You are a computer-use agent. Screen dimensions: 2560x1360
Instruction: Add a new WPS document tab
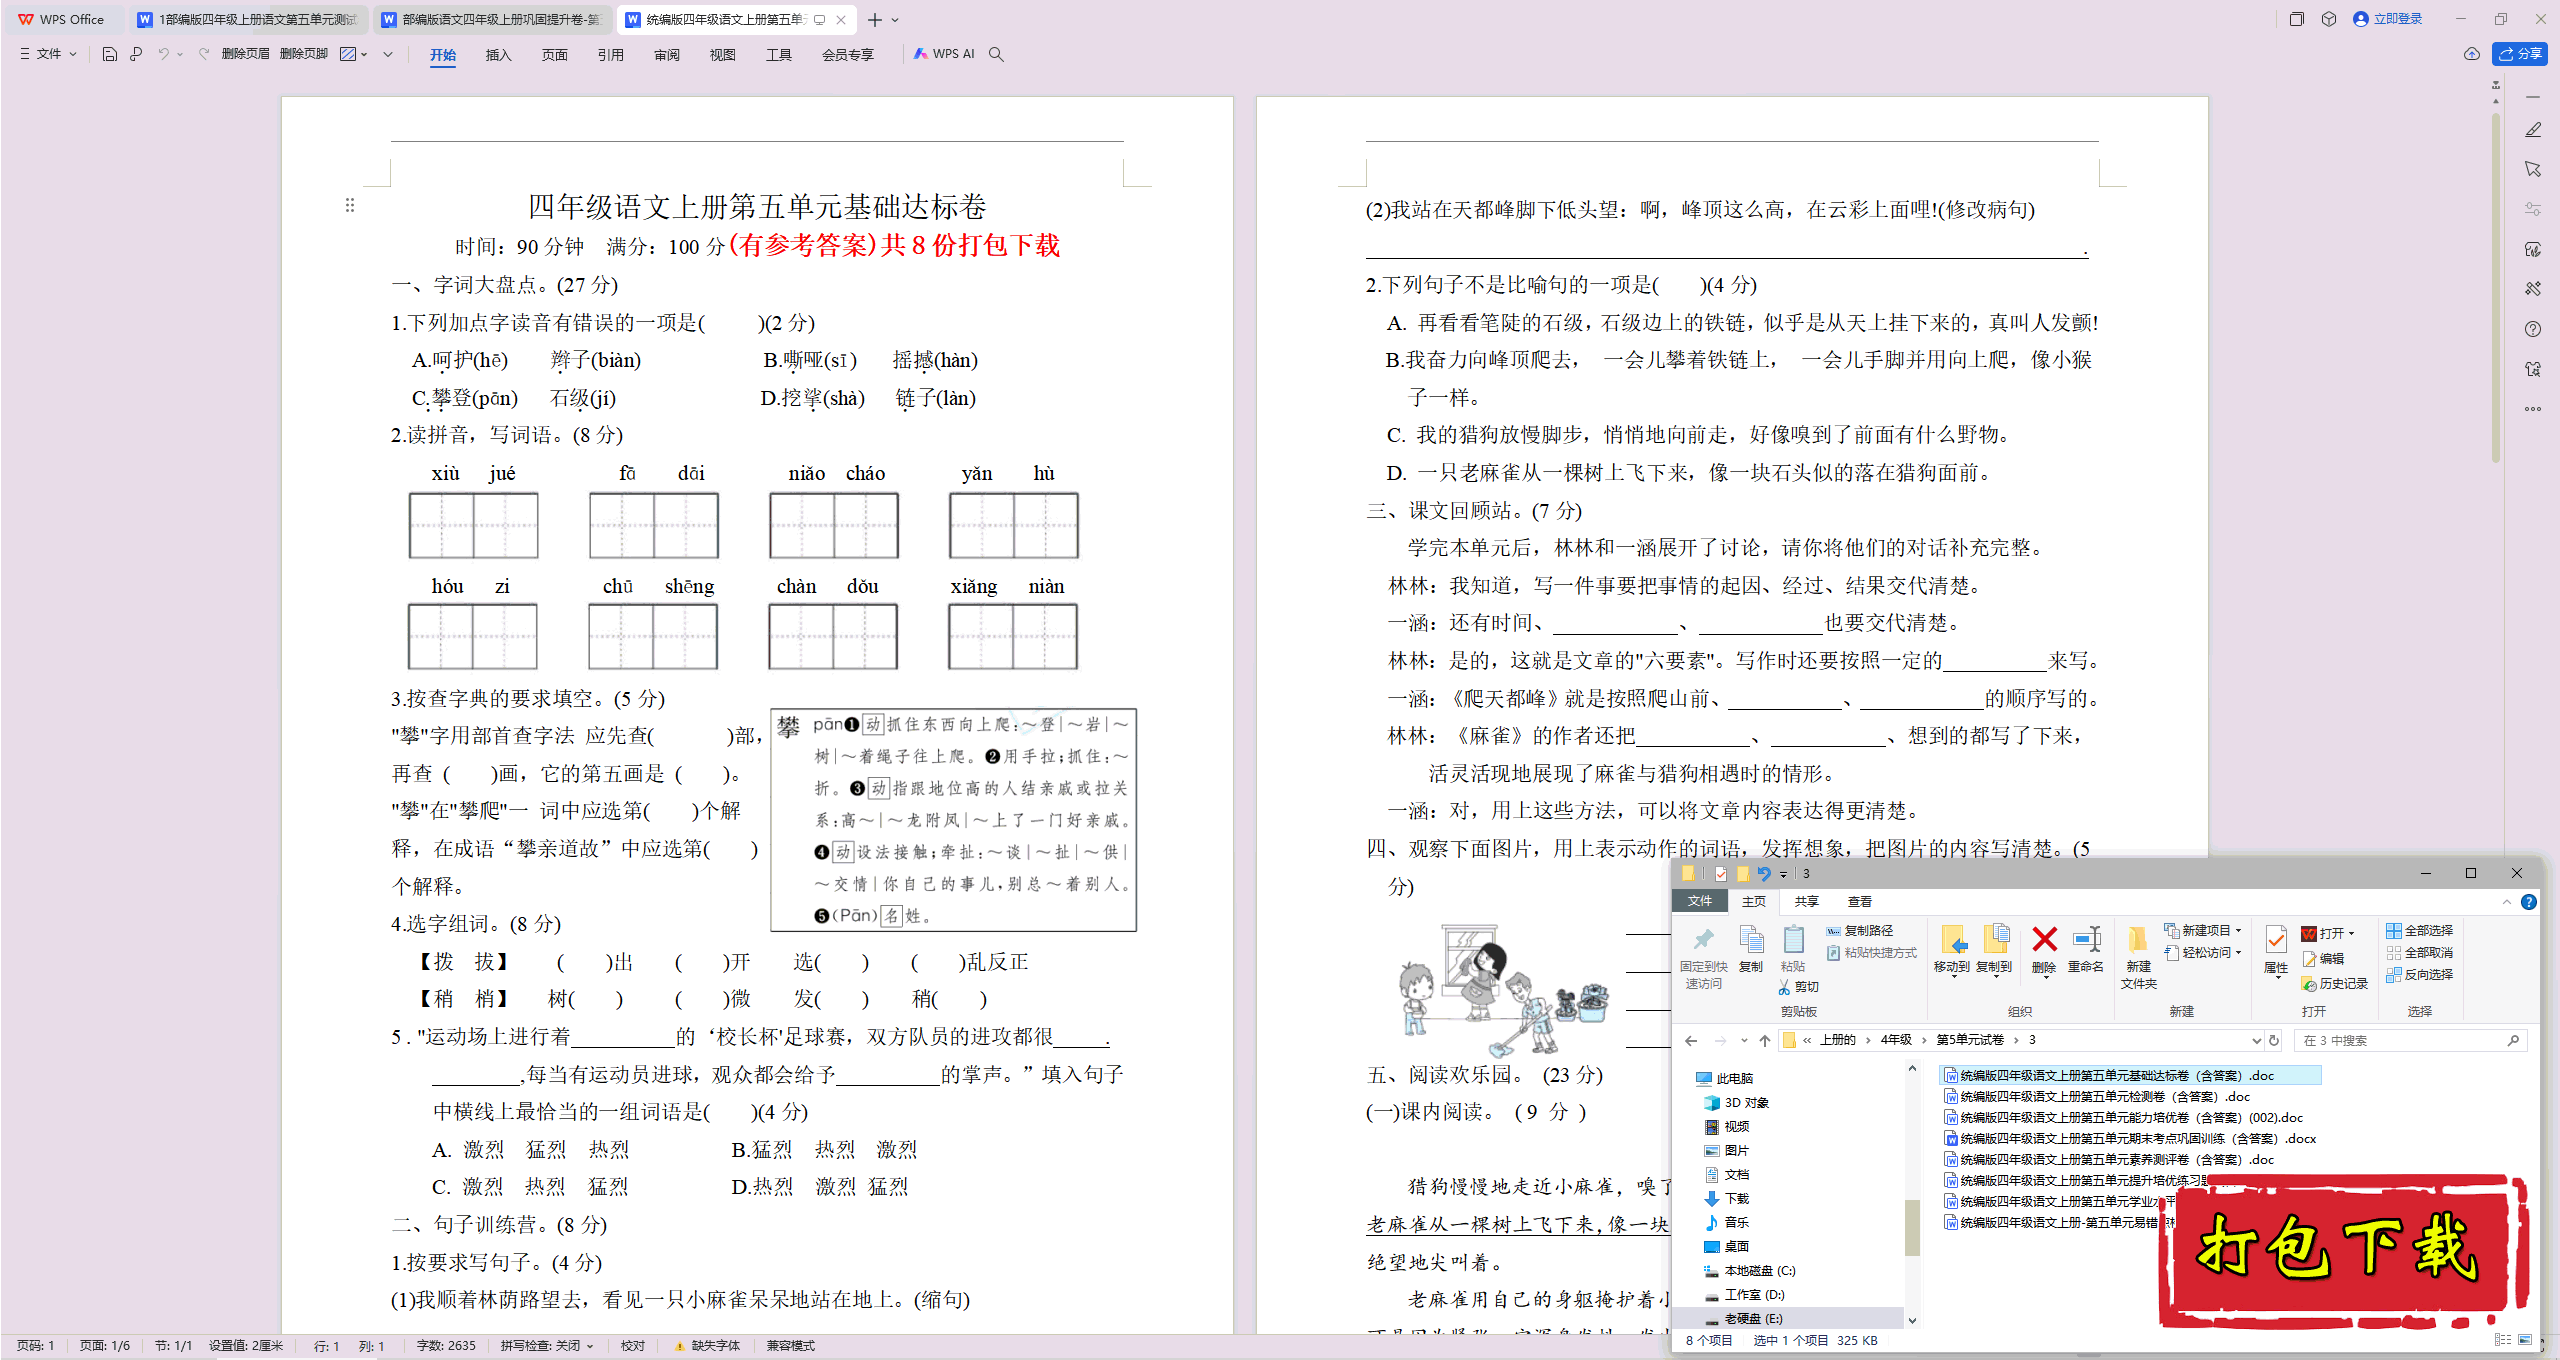coord(875,20)
